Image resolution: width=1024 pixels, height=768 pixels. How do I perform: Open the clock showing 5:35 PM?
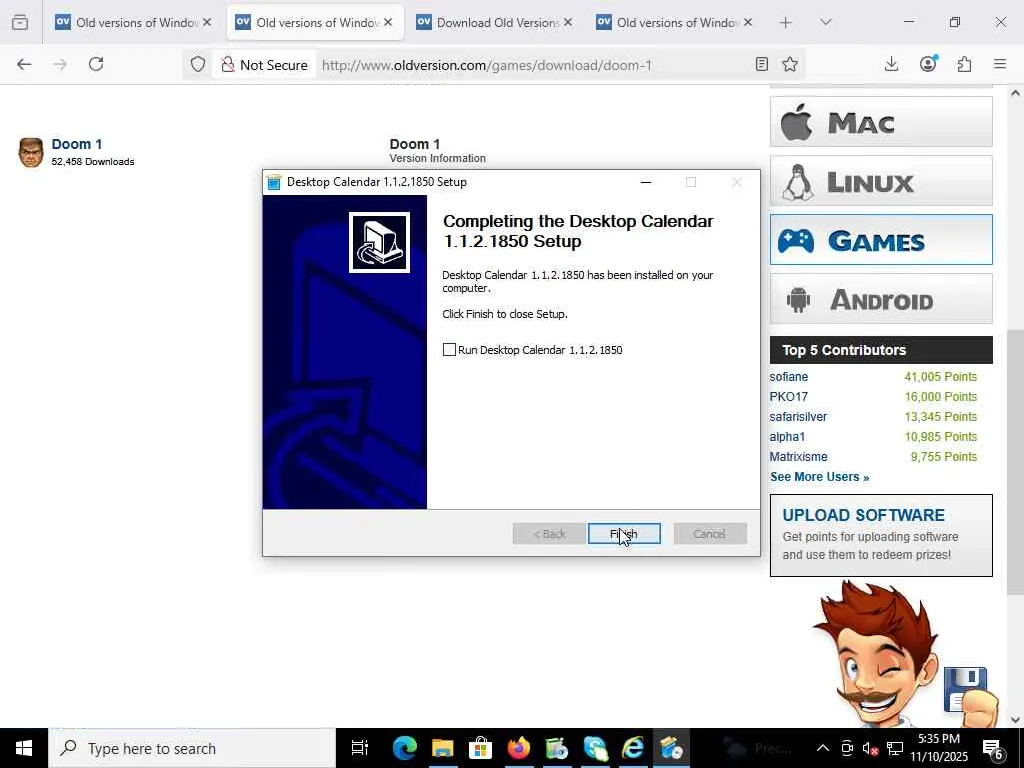[x=939, y=748]
